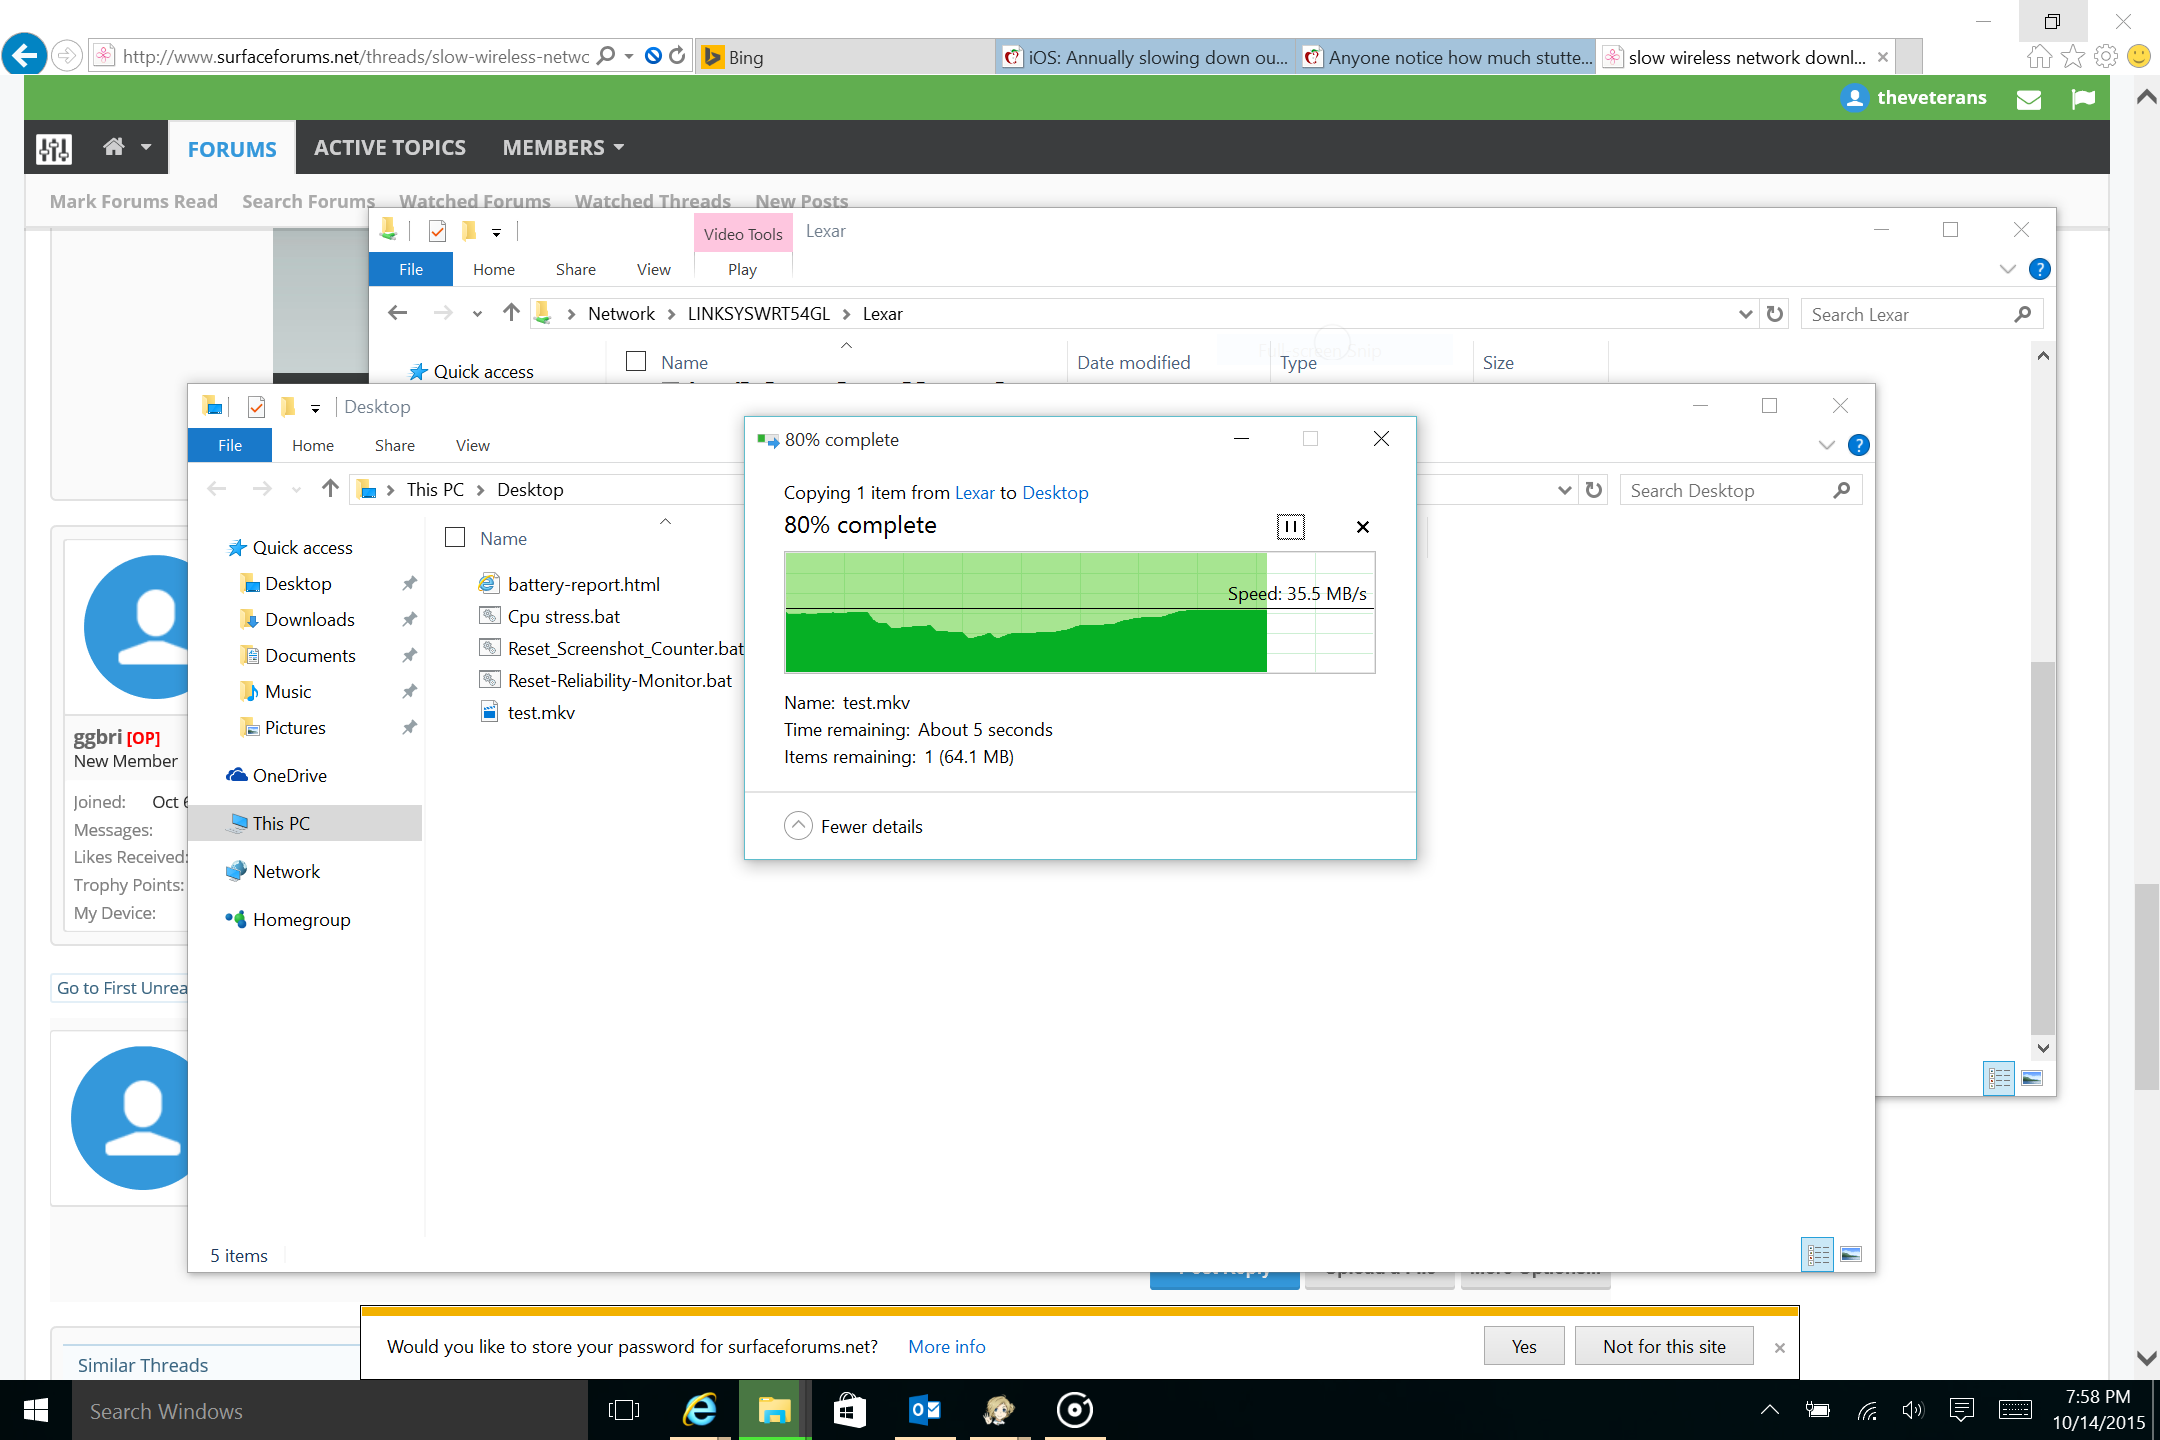Click Search Desktop field
Viewport: 2160px width, 1440px height.
1740,490
